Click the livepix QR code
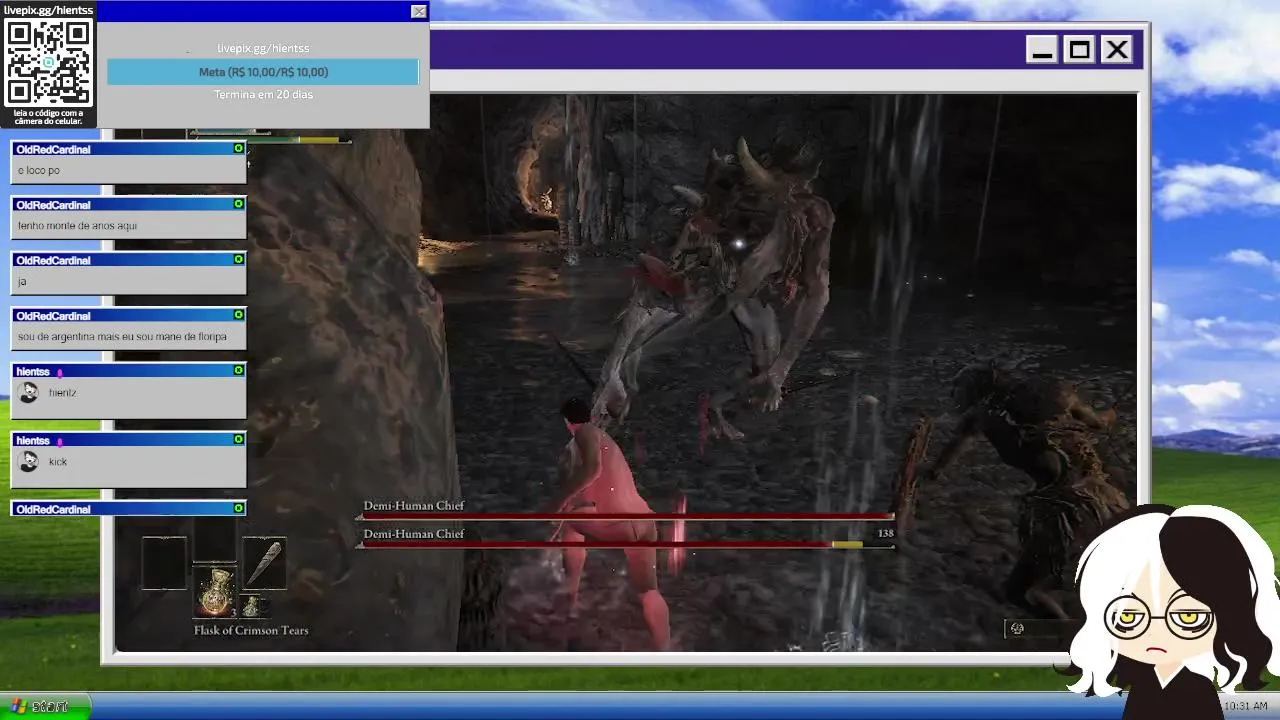This screenshot has height=720, width=1280. [49, 62]
